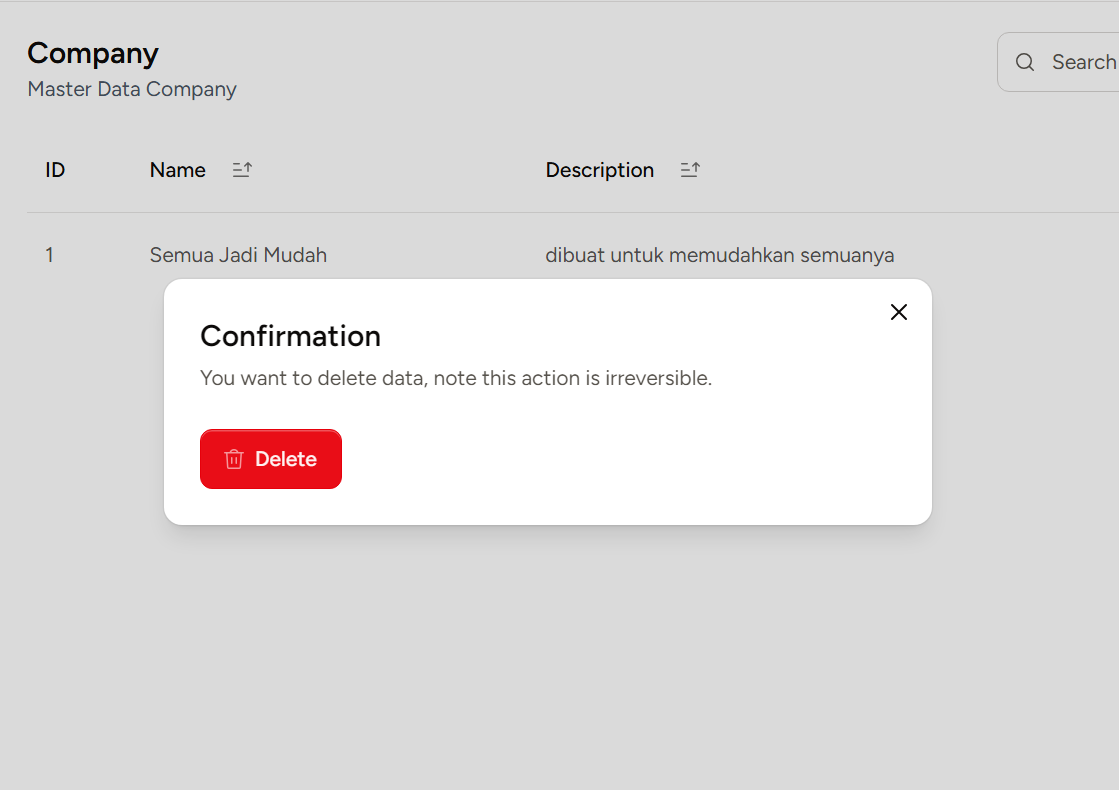Select the row Semua Jadi Mudah
The image size is (1119, 790).
point(238,255)
